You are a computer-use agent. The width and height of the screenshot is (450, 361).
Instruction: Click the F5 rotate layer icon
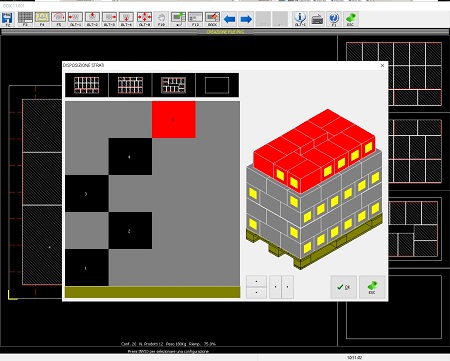pos(59,19)
